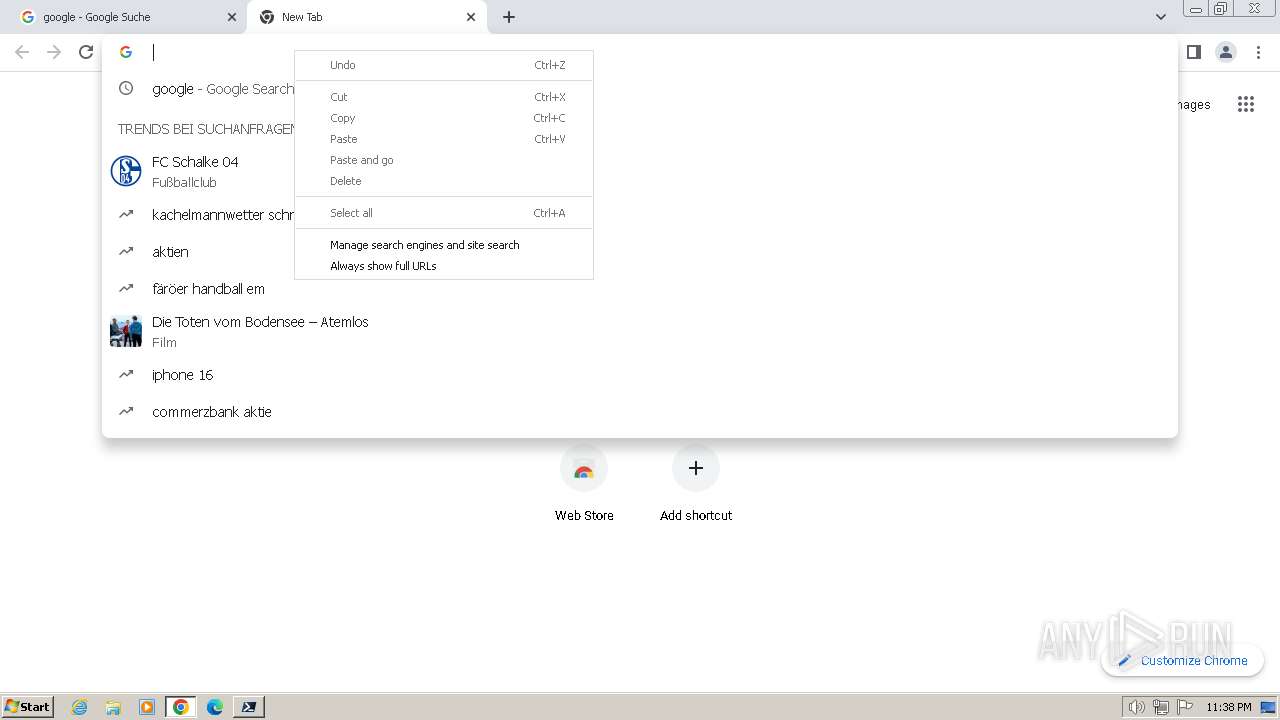Click trend icon beside commerzbank aktie
The image size is (1280, 720).
[x=126, y=411]
